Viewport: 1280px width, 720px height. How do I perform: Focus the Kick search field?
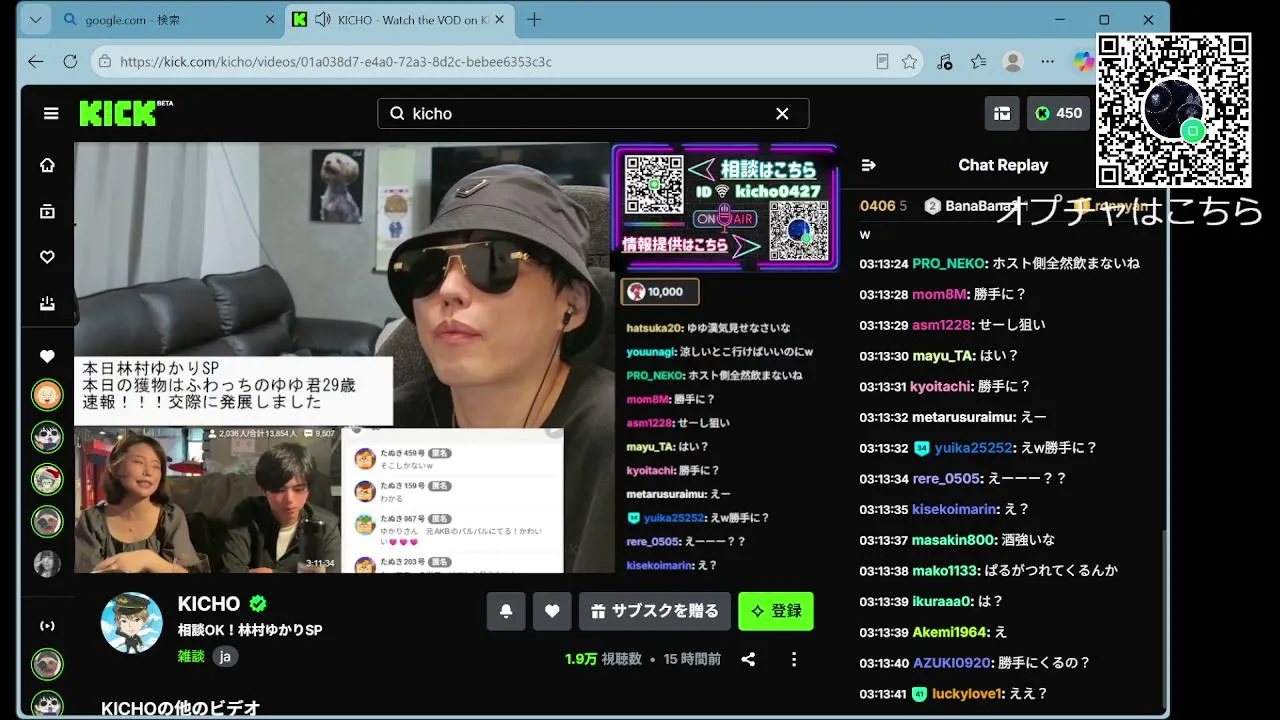[593, 114]
